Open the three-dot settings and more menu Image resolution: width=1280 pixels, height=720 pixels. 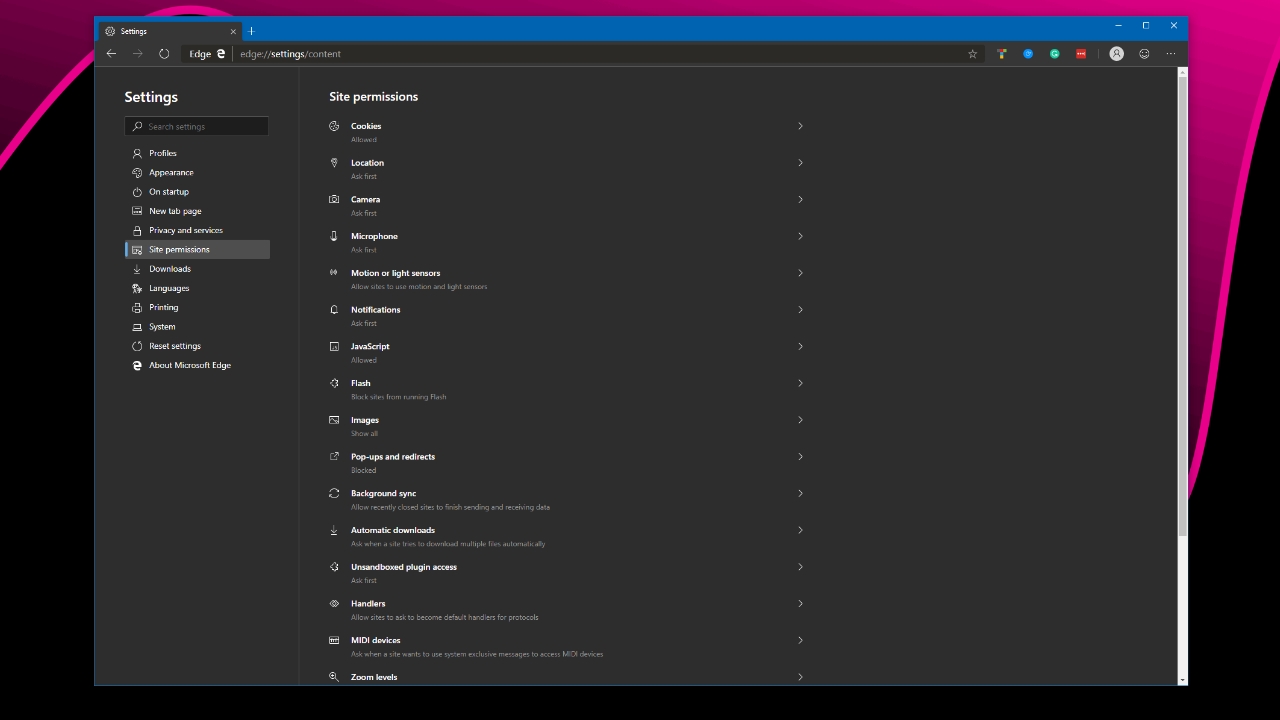[1171, 54]
